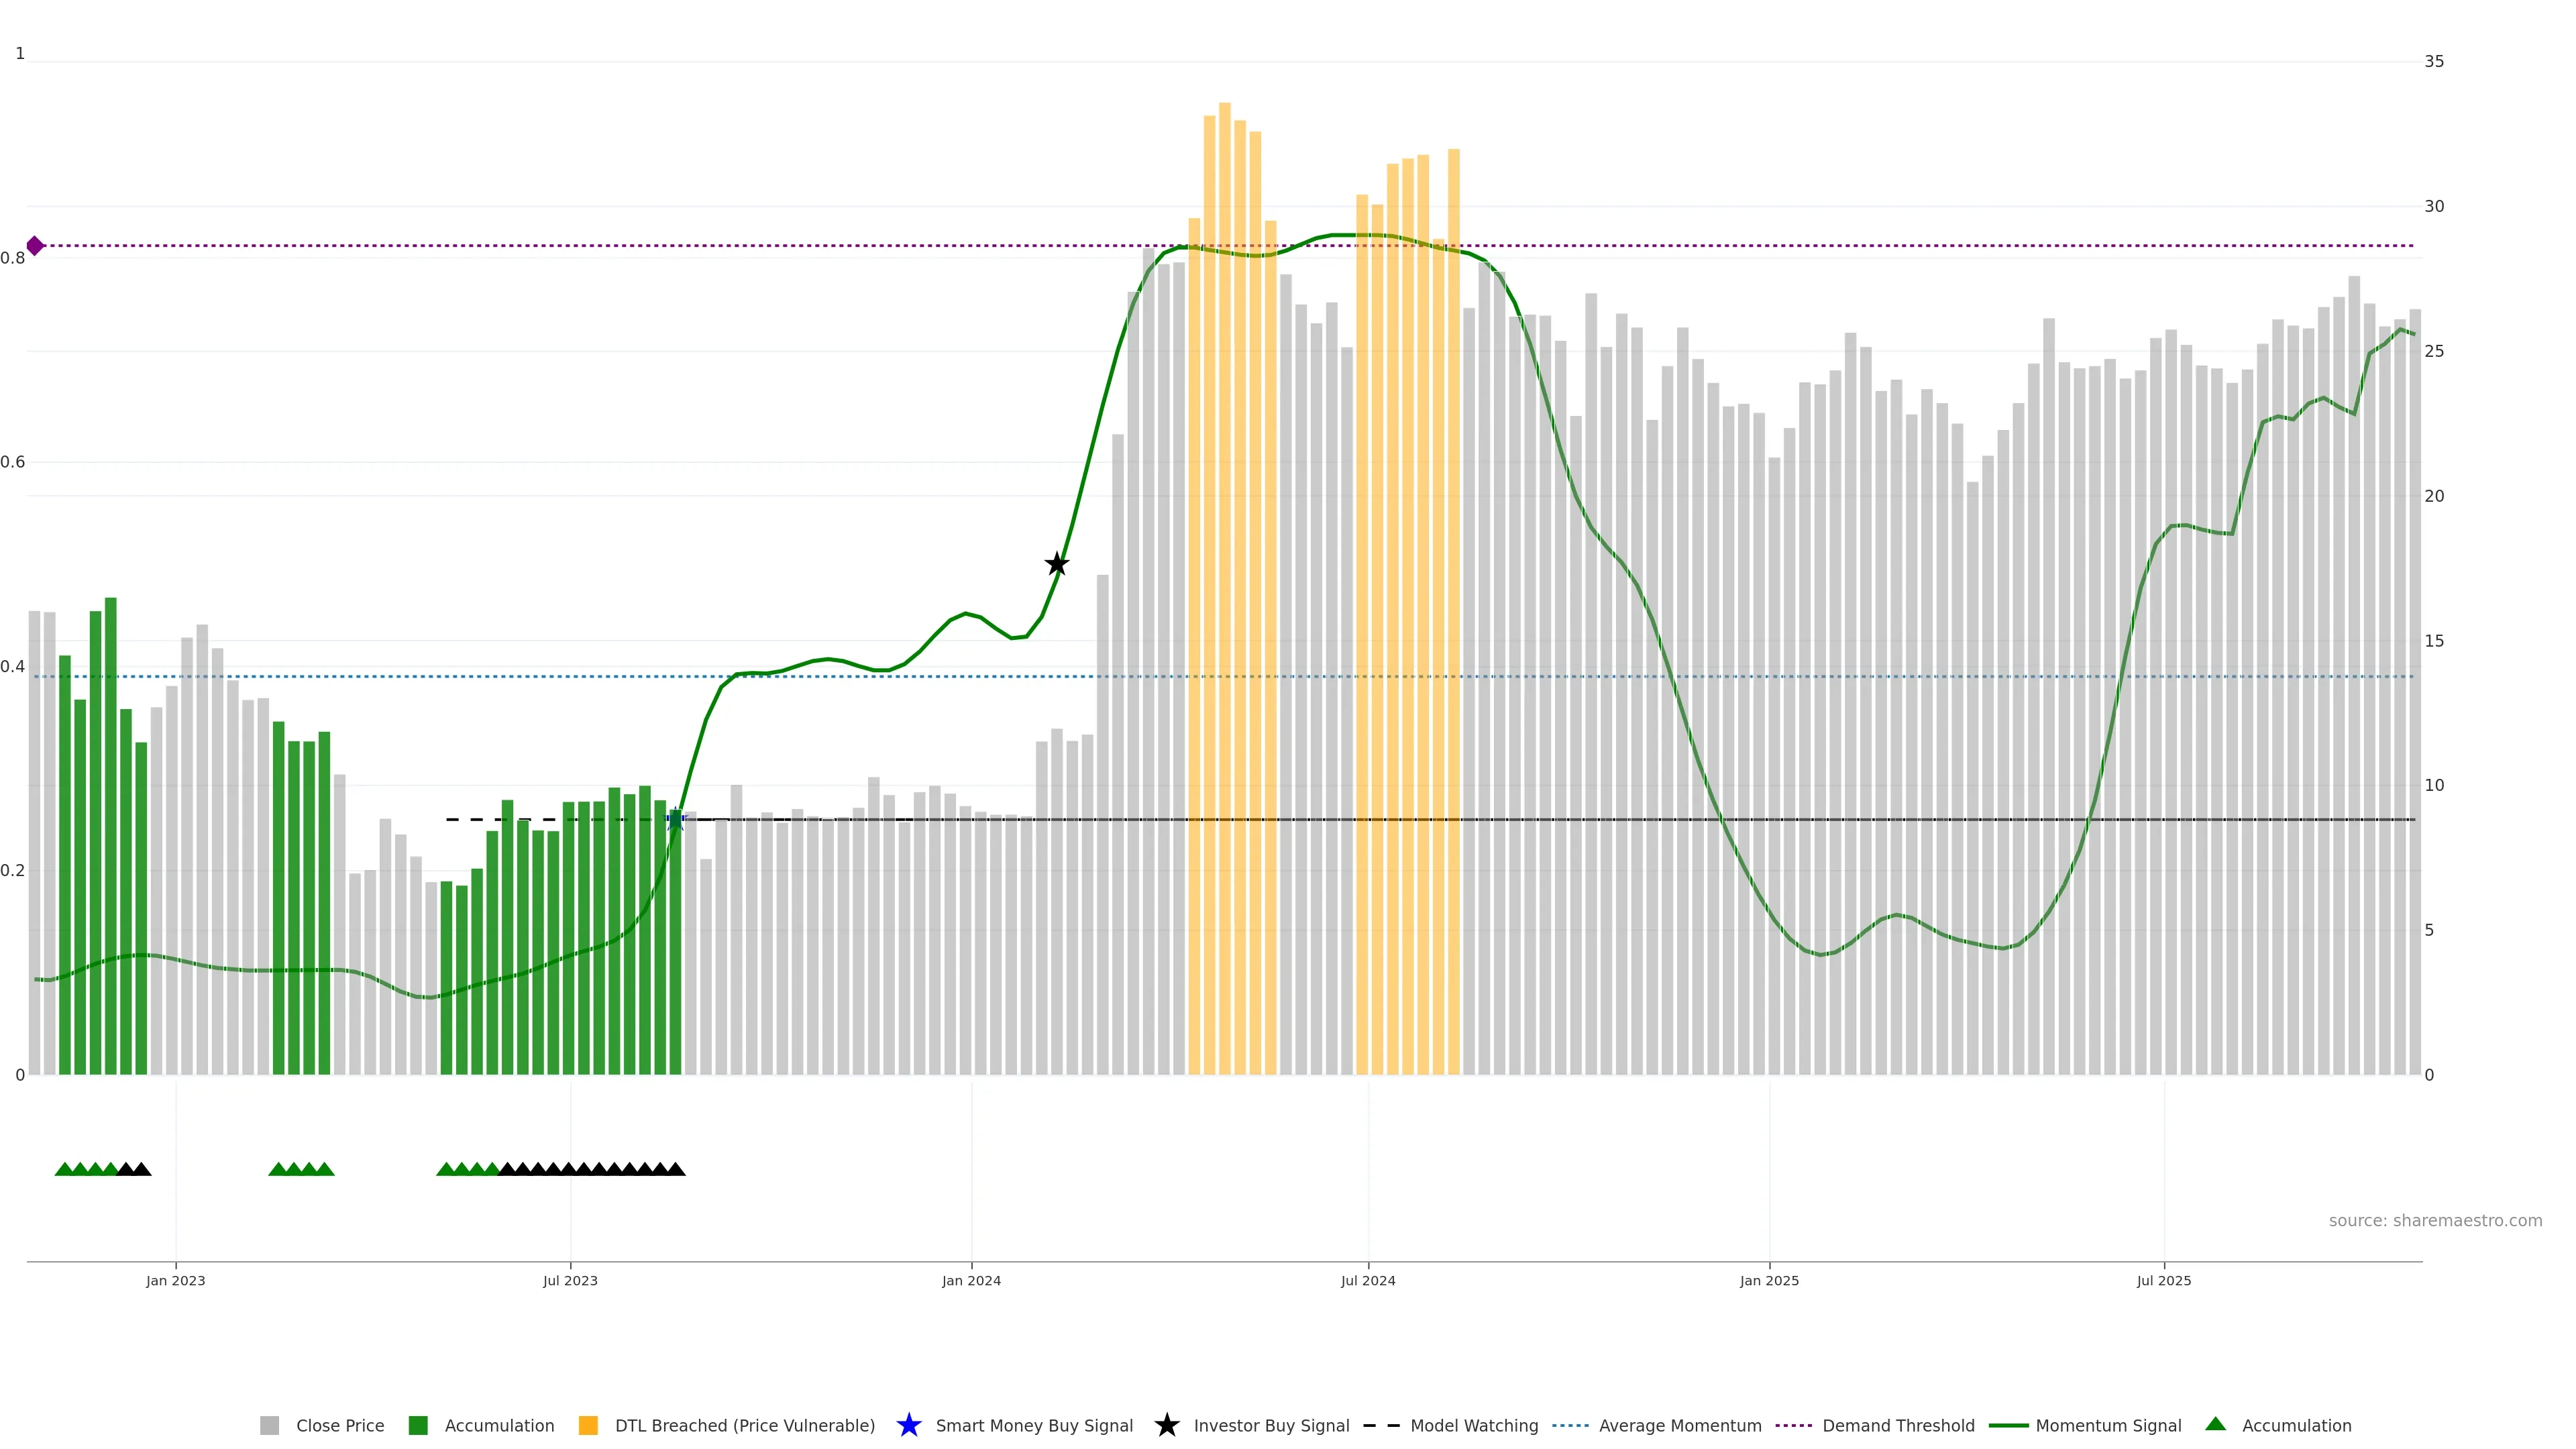Click the Model Watching dashed line legend icon
This screenshot has width=2576, height=1449.
pos(1381,1425)
